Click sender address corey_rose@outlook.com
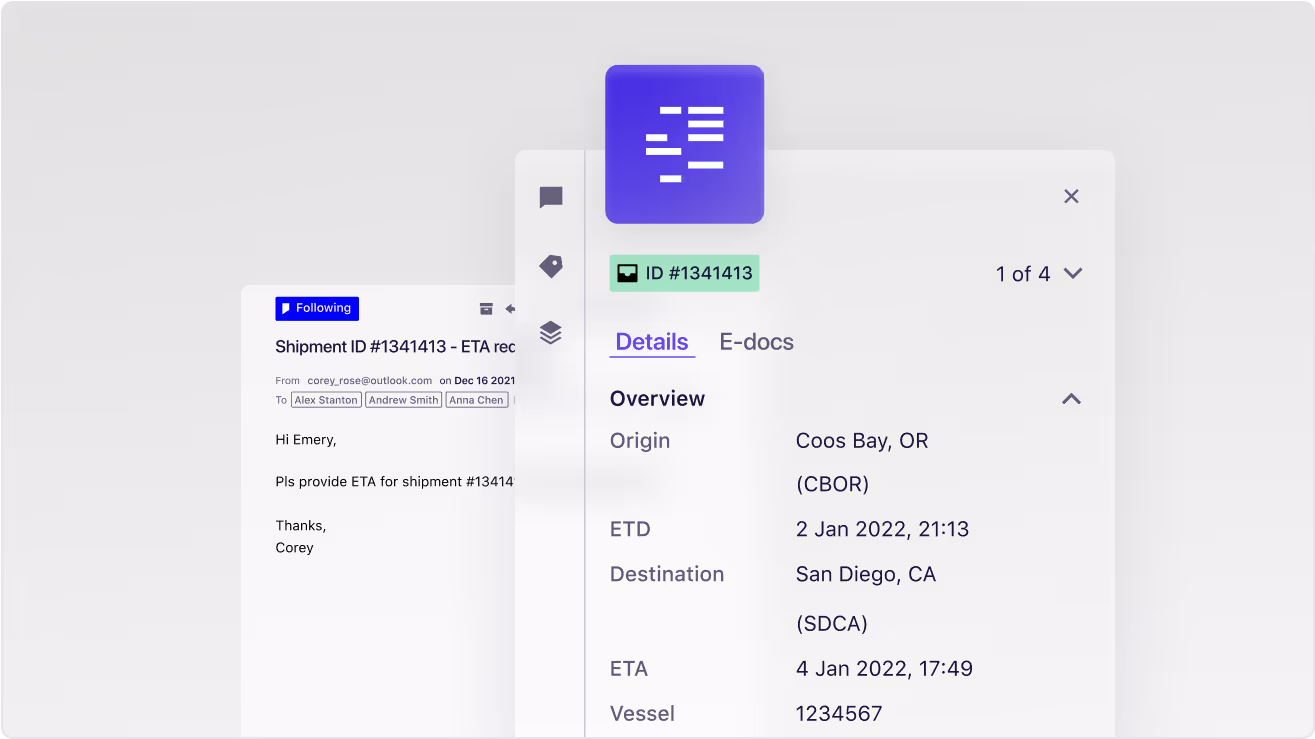This screenshot has height=739, width=1315. coord(370,381)
